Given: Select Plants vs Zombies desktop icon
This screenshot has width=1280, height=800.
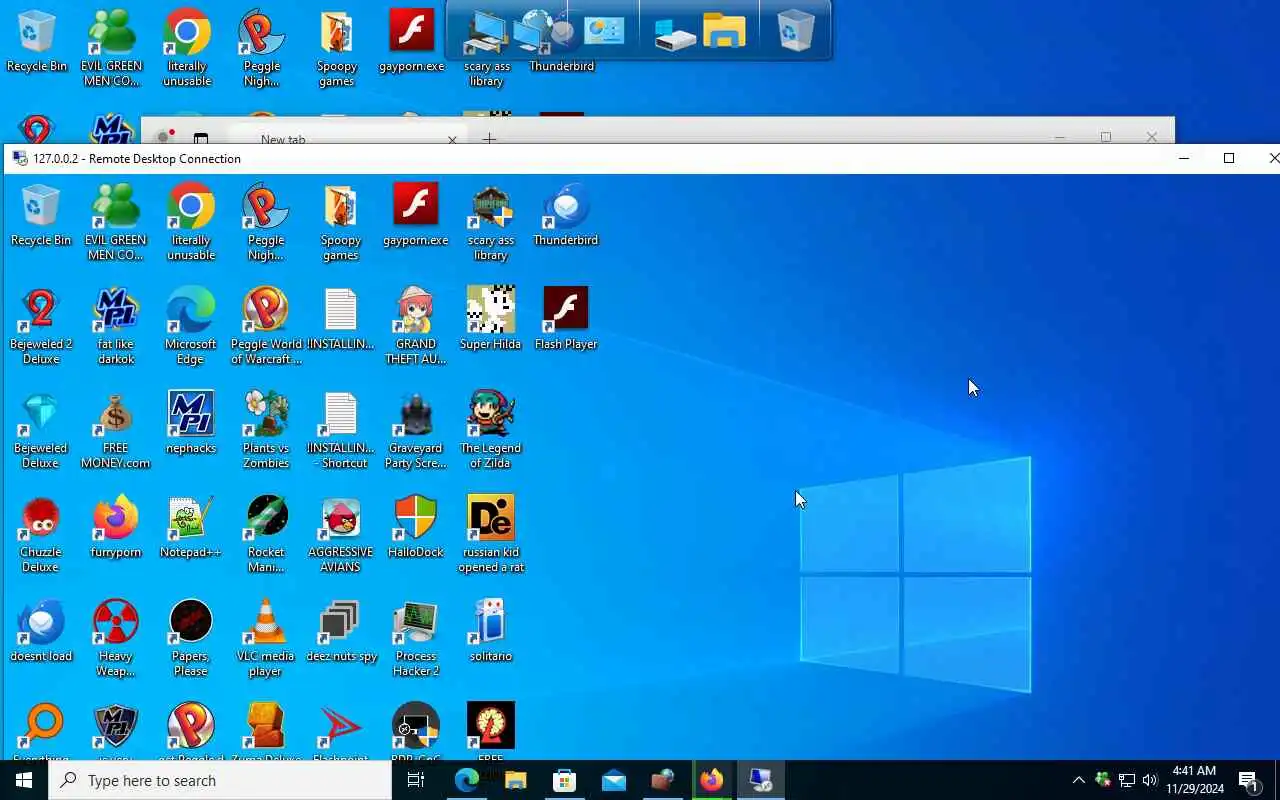Looking at the screenshot, I should pyautogui.click(x=266, y=430).
